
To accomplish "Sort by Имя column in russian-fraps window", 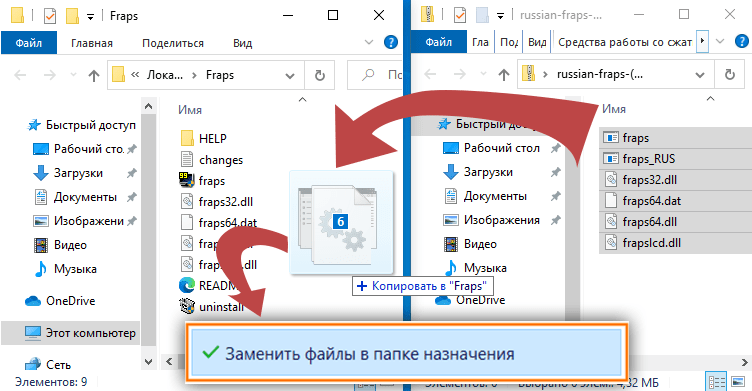I will click(614, 109).
